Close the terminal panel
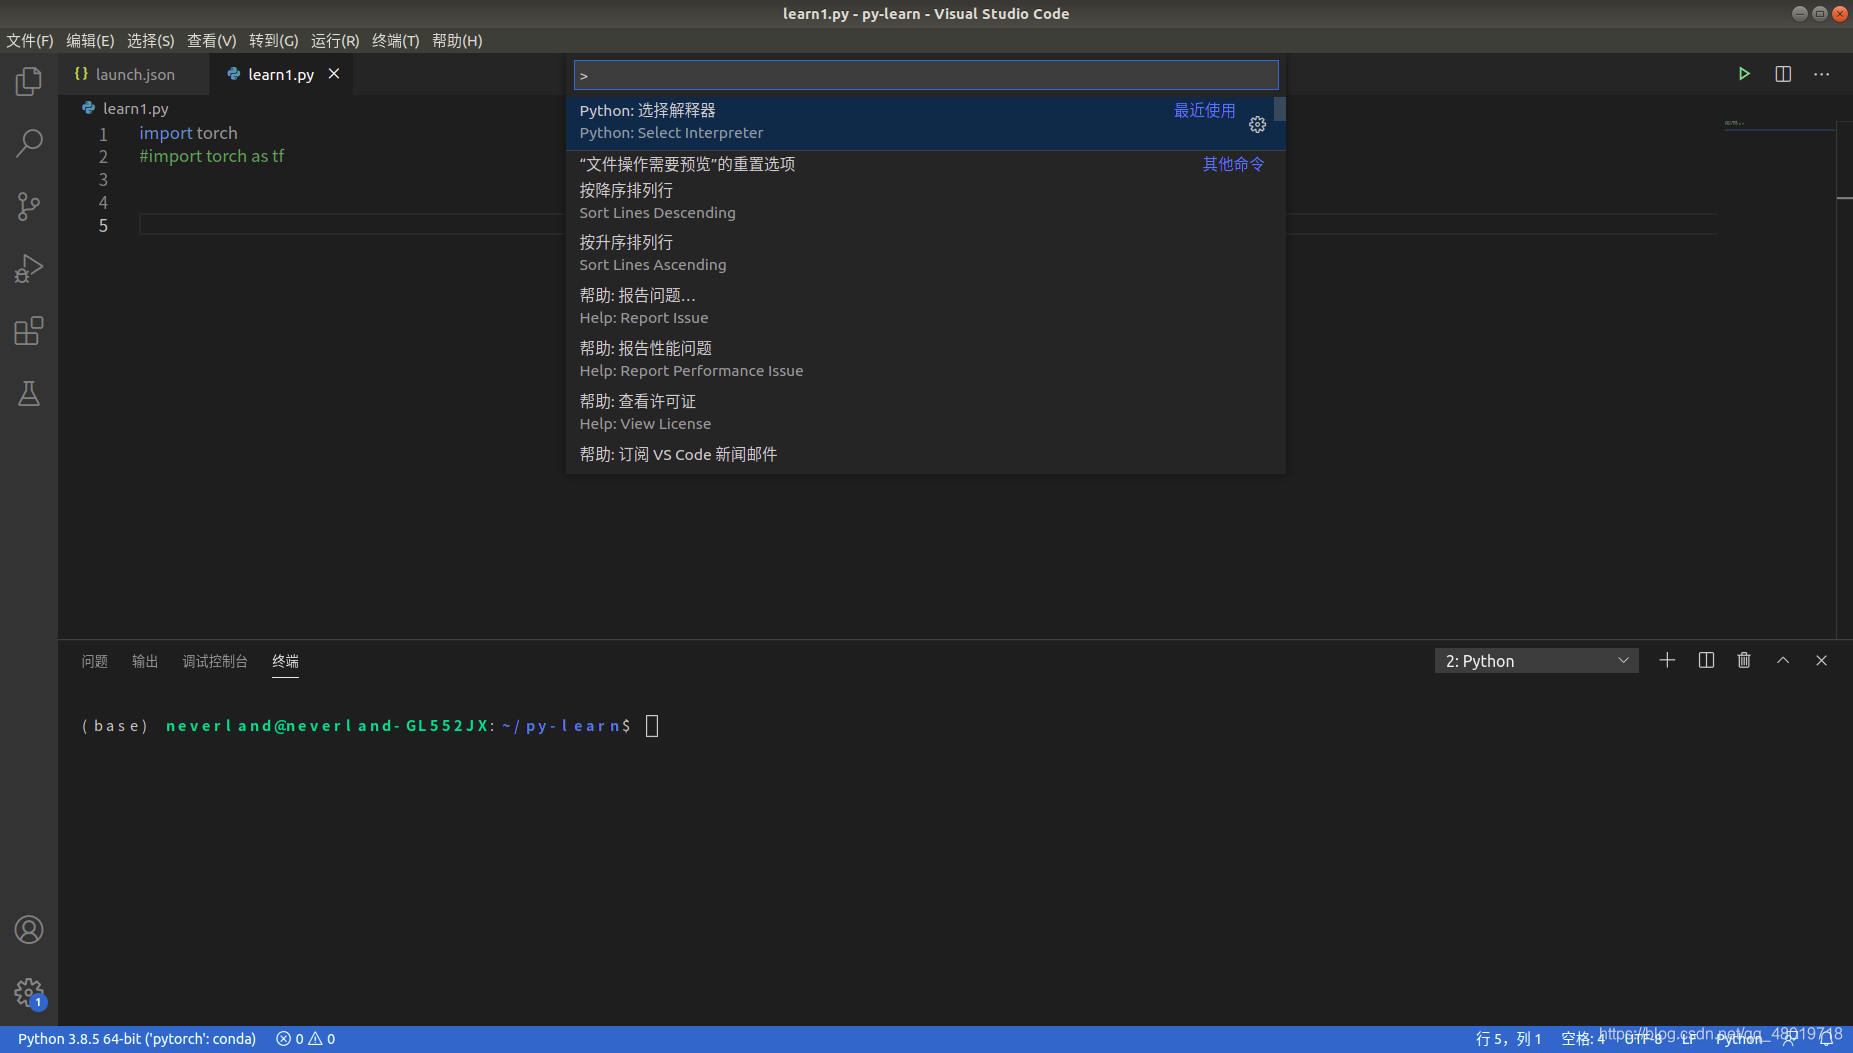 coord(1822,660)
